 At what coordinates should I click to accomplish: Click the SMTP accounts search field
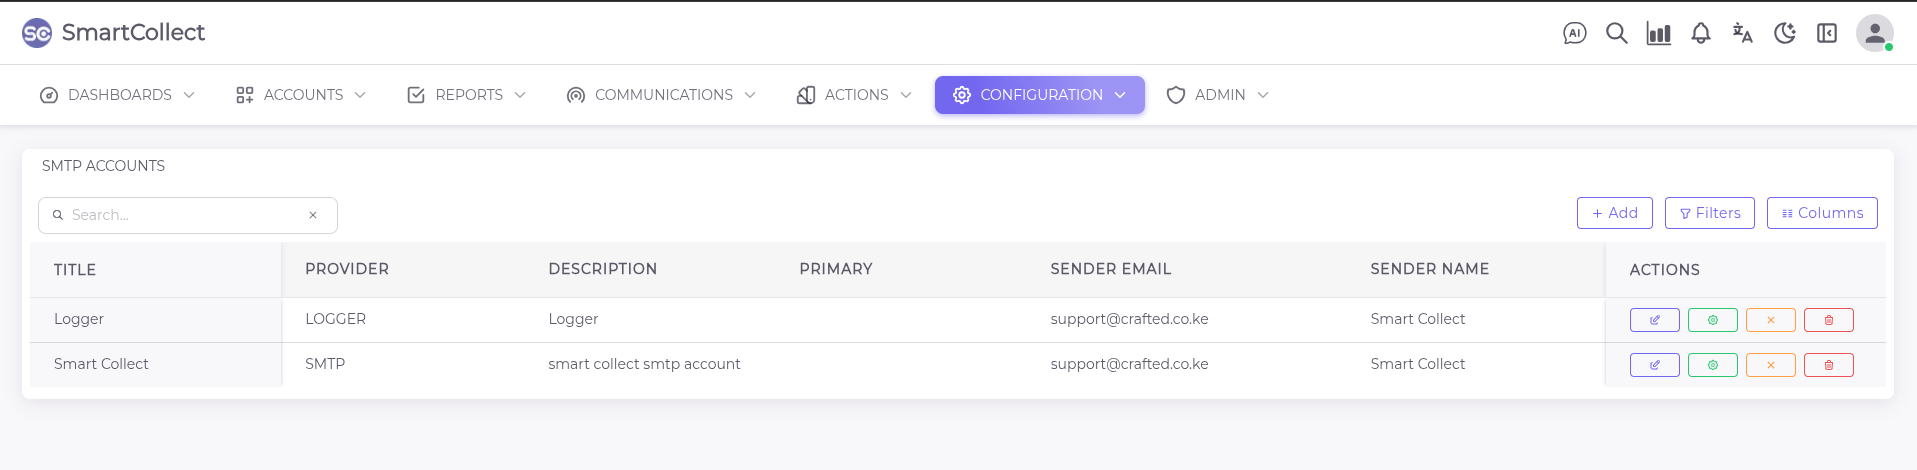(x=187, y=215)
